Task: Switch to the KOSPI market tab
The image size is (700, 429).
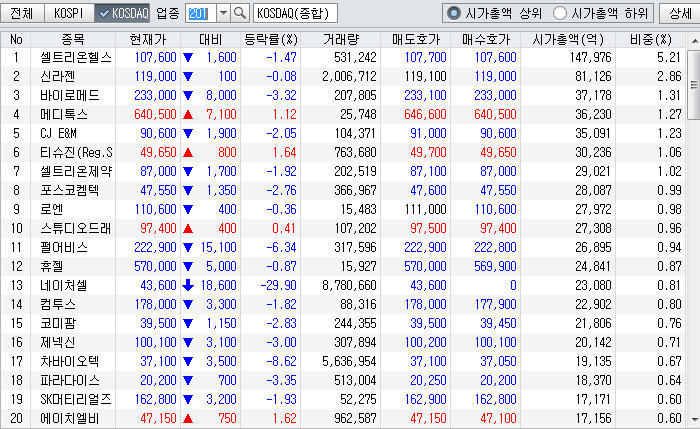Action: coord(69,14)
